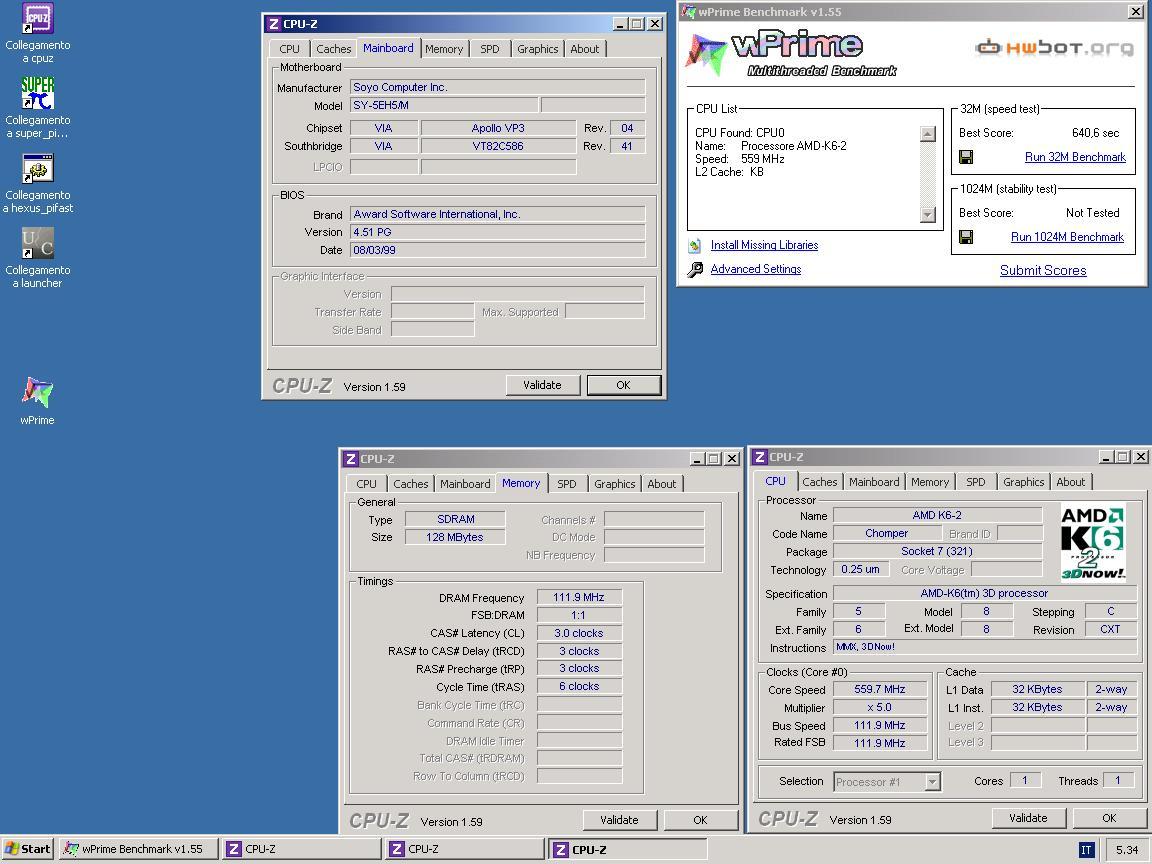Click the system tray clock showing 5.34
1152x864 pixels.
click(x=1126, y=850)
